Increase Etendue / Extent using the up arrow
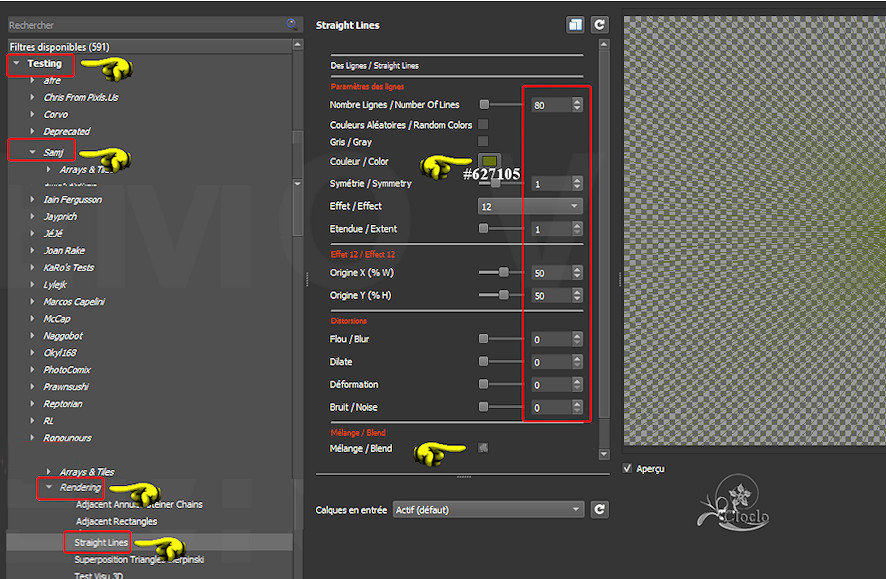886x579 pixels. point(577,225)
